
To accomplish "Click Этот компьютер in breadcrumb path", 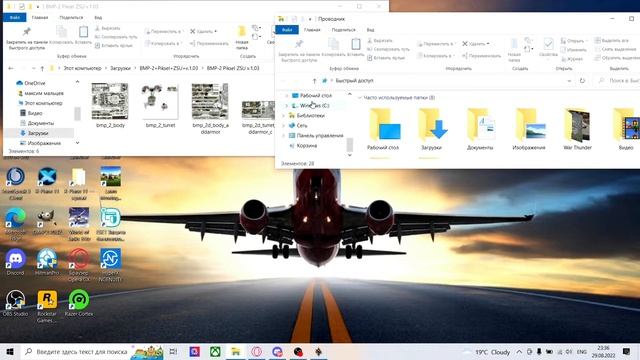I will coord(82,68).
